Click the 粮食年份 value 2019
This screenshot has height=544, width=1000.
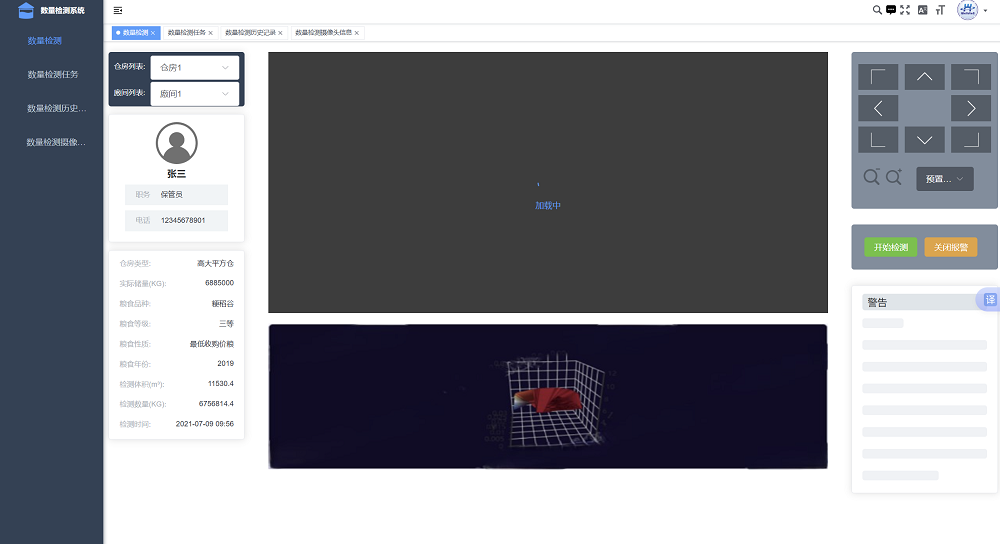226,364
